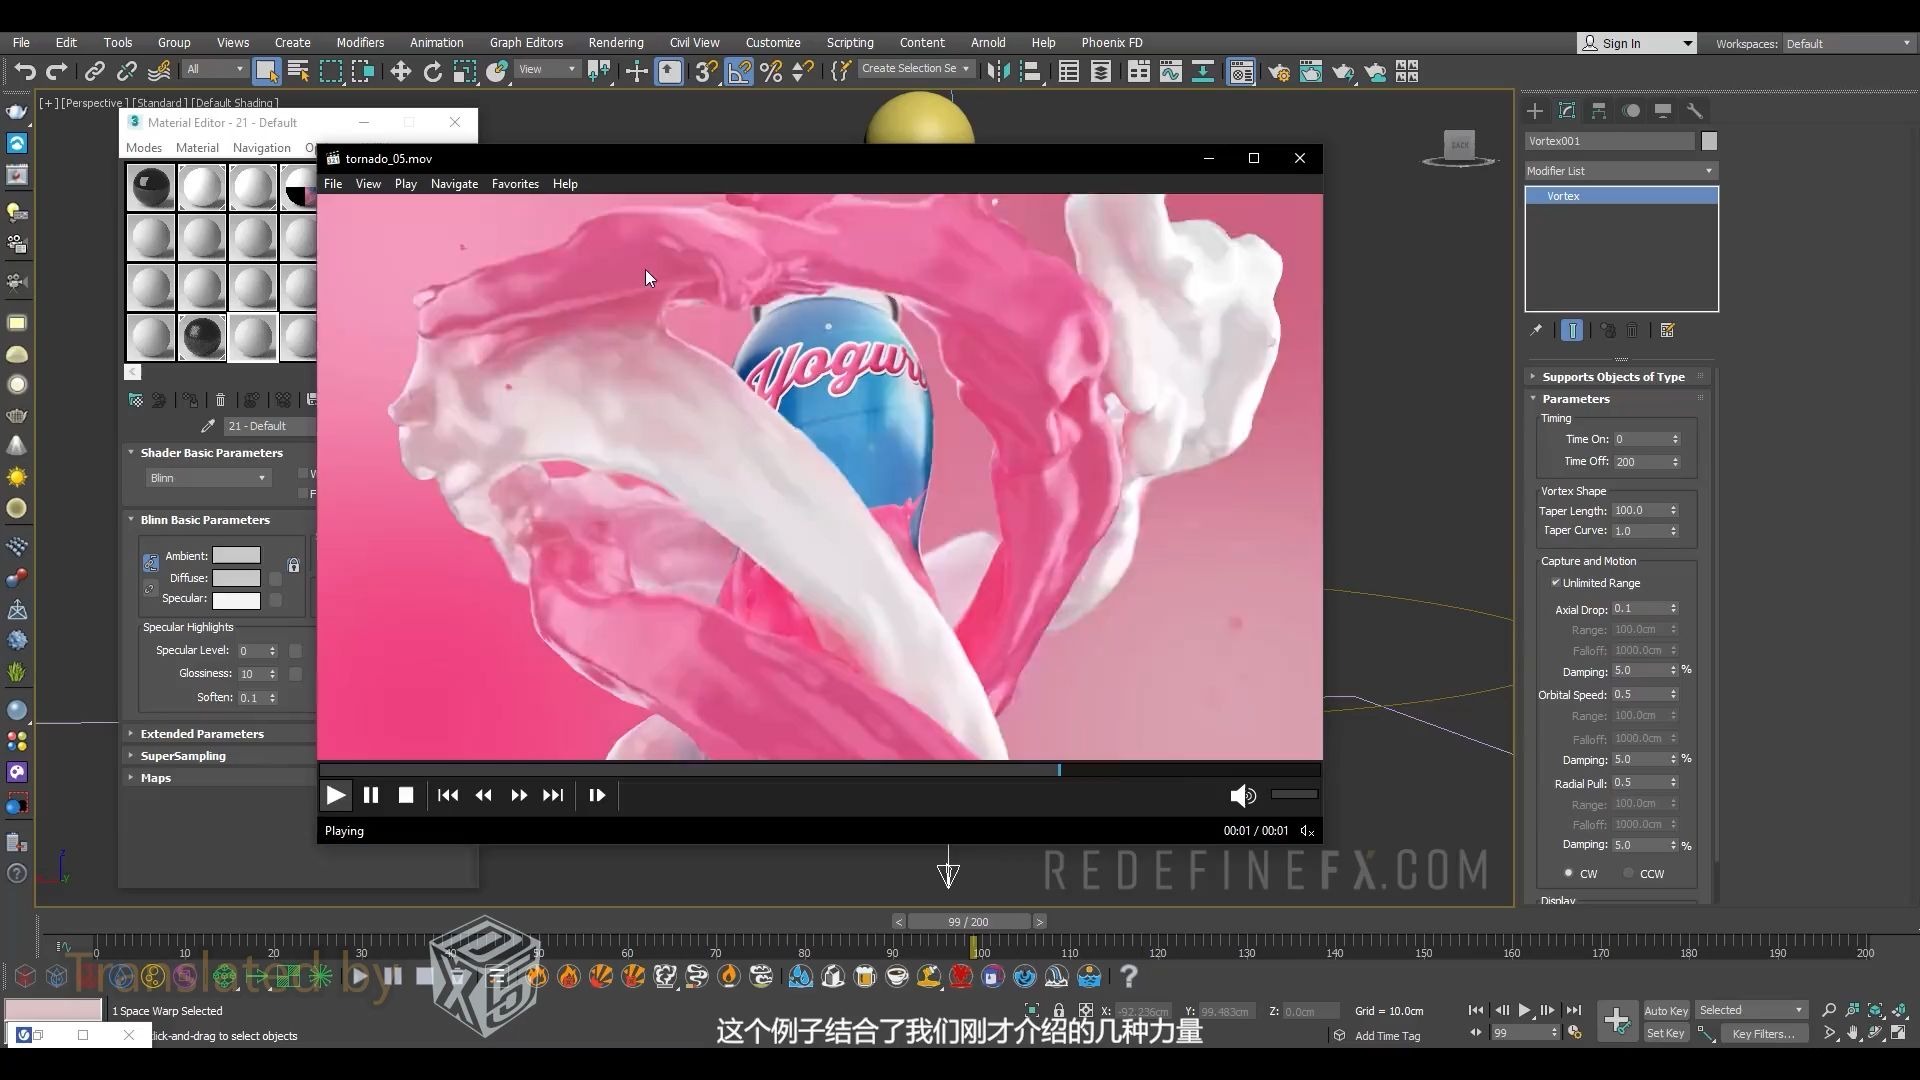Toggle Angle Snap in toolbar
Screen dimensions: 1920x1080
pyautogui.click(x=739, y=71)
